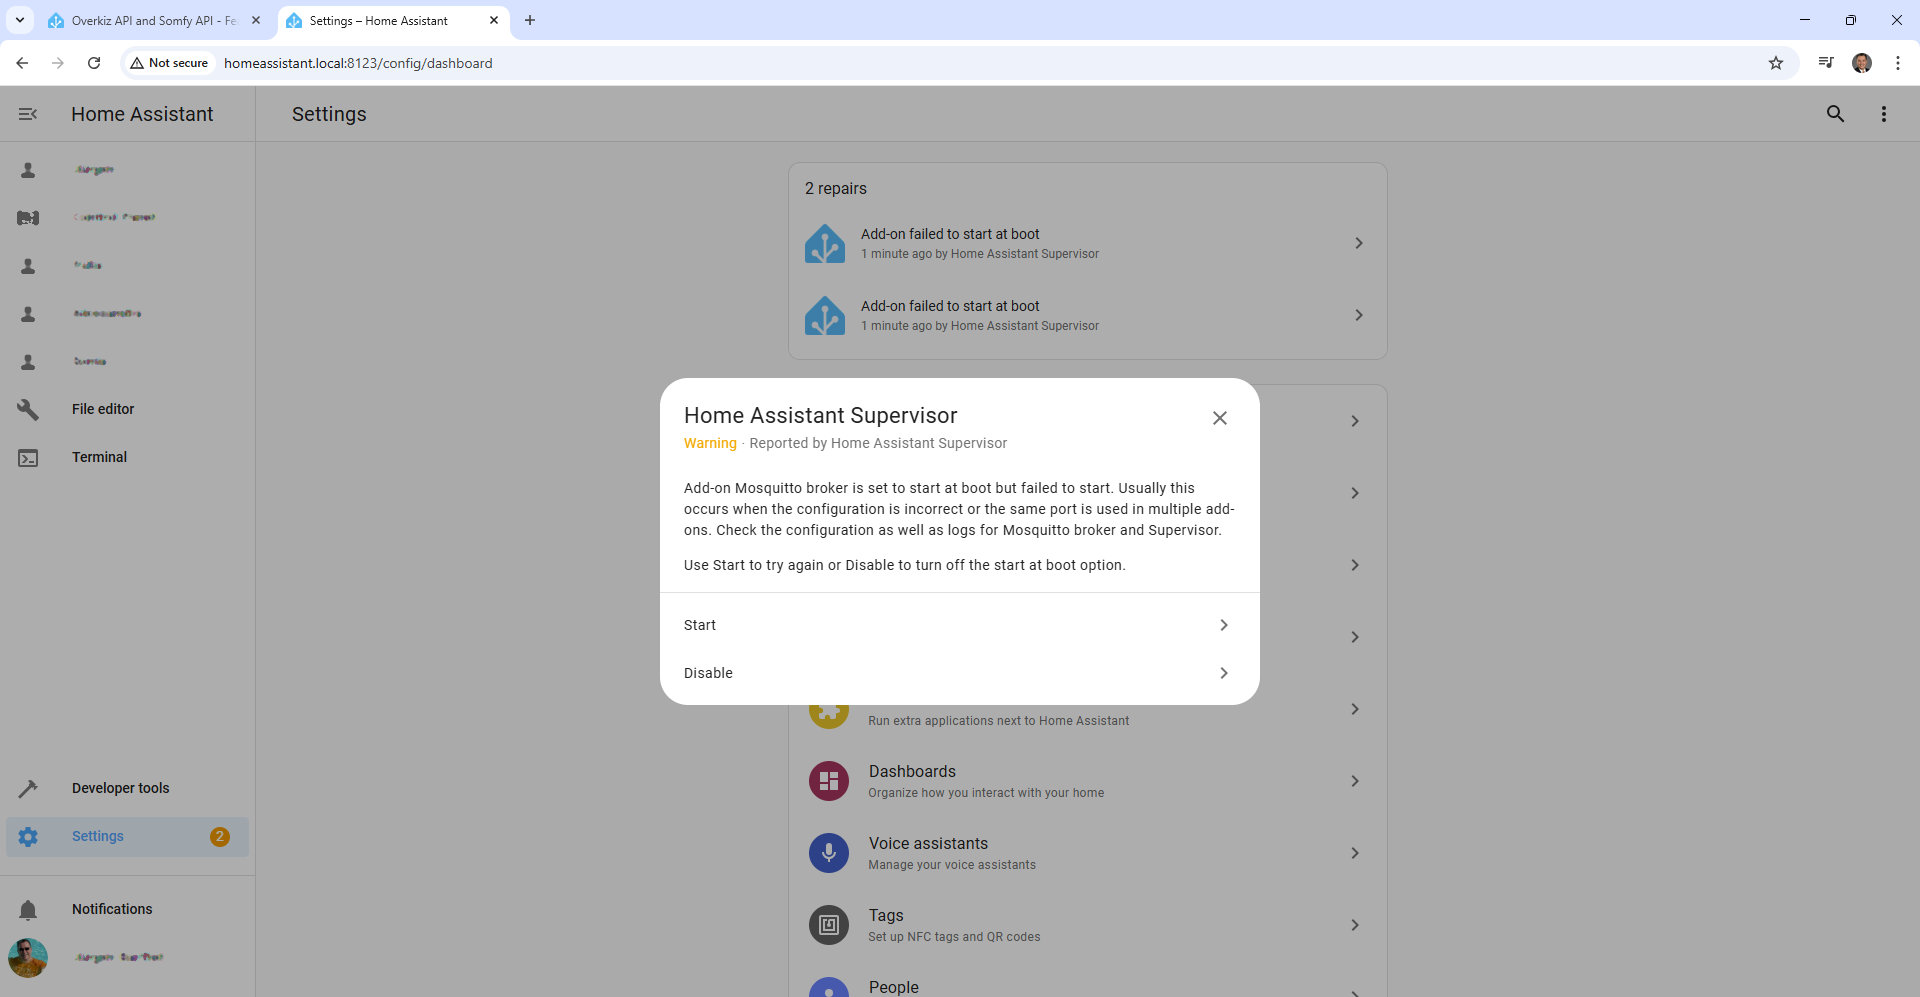The height and width of the screenshot is (997, 1920).
Task: Open Voice assistants settings
Action: [x=1087, y=853]
